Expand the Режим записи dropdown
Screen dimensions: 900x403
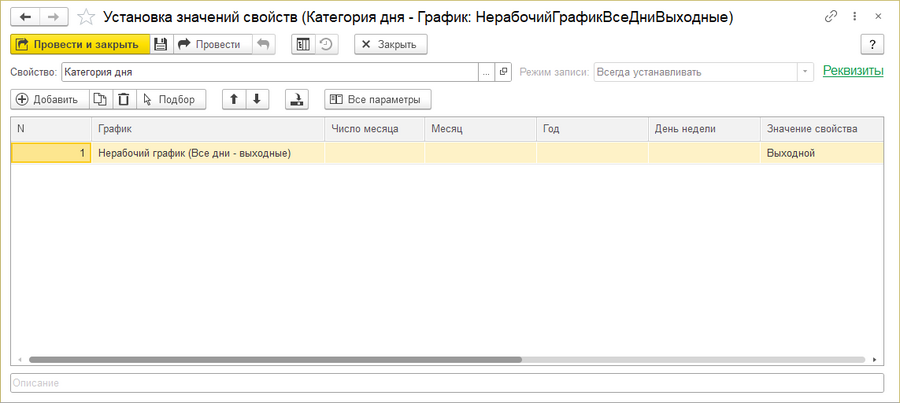tap(805, 72)
